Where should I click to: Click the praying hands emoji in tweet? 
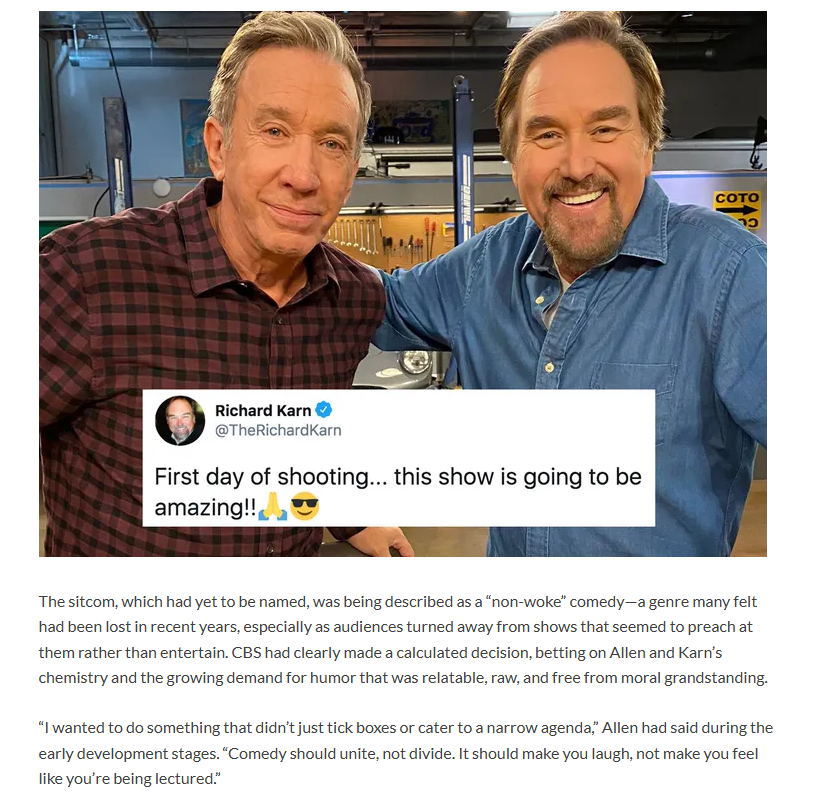(x=272, y=506)
